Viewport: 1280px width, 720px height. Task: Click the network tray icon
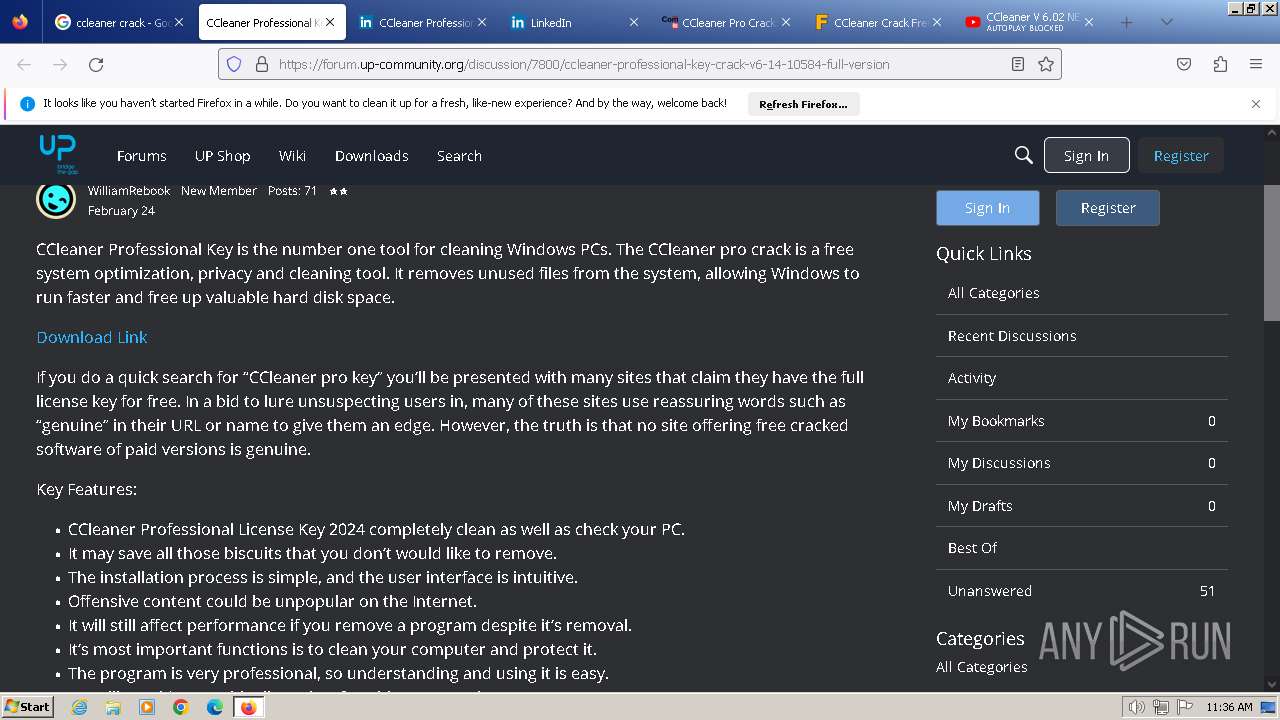(x=1161, y=707)
